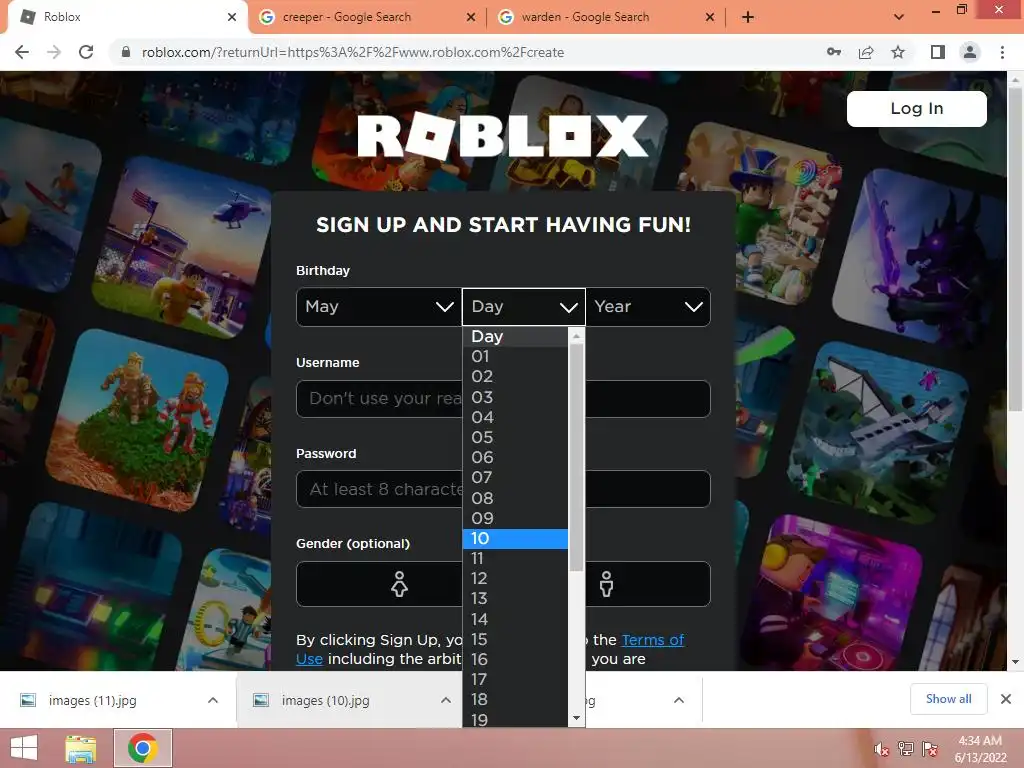The width and height of the screenshot is (1024, 768).
Task: Click the images (11).jpg file icon
Action: point(28,700)
